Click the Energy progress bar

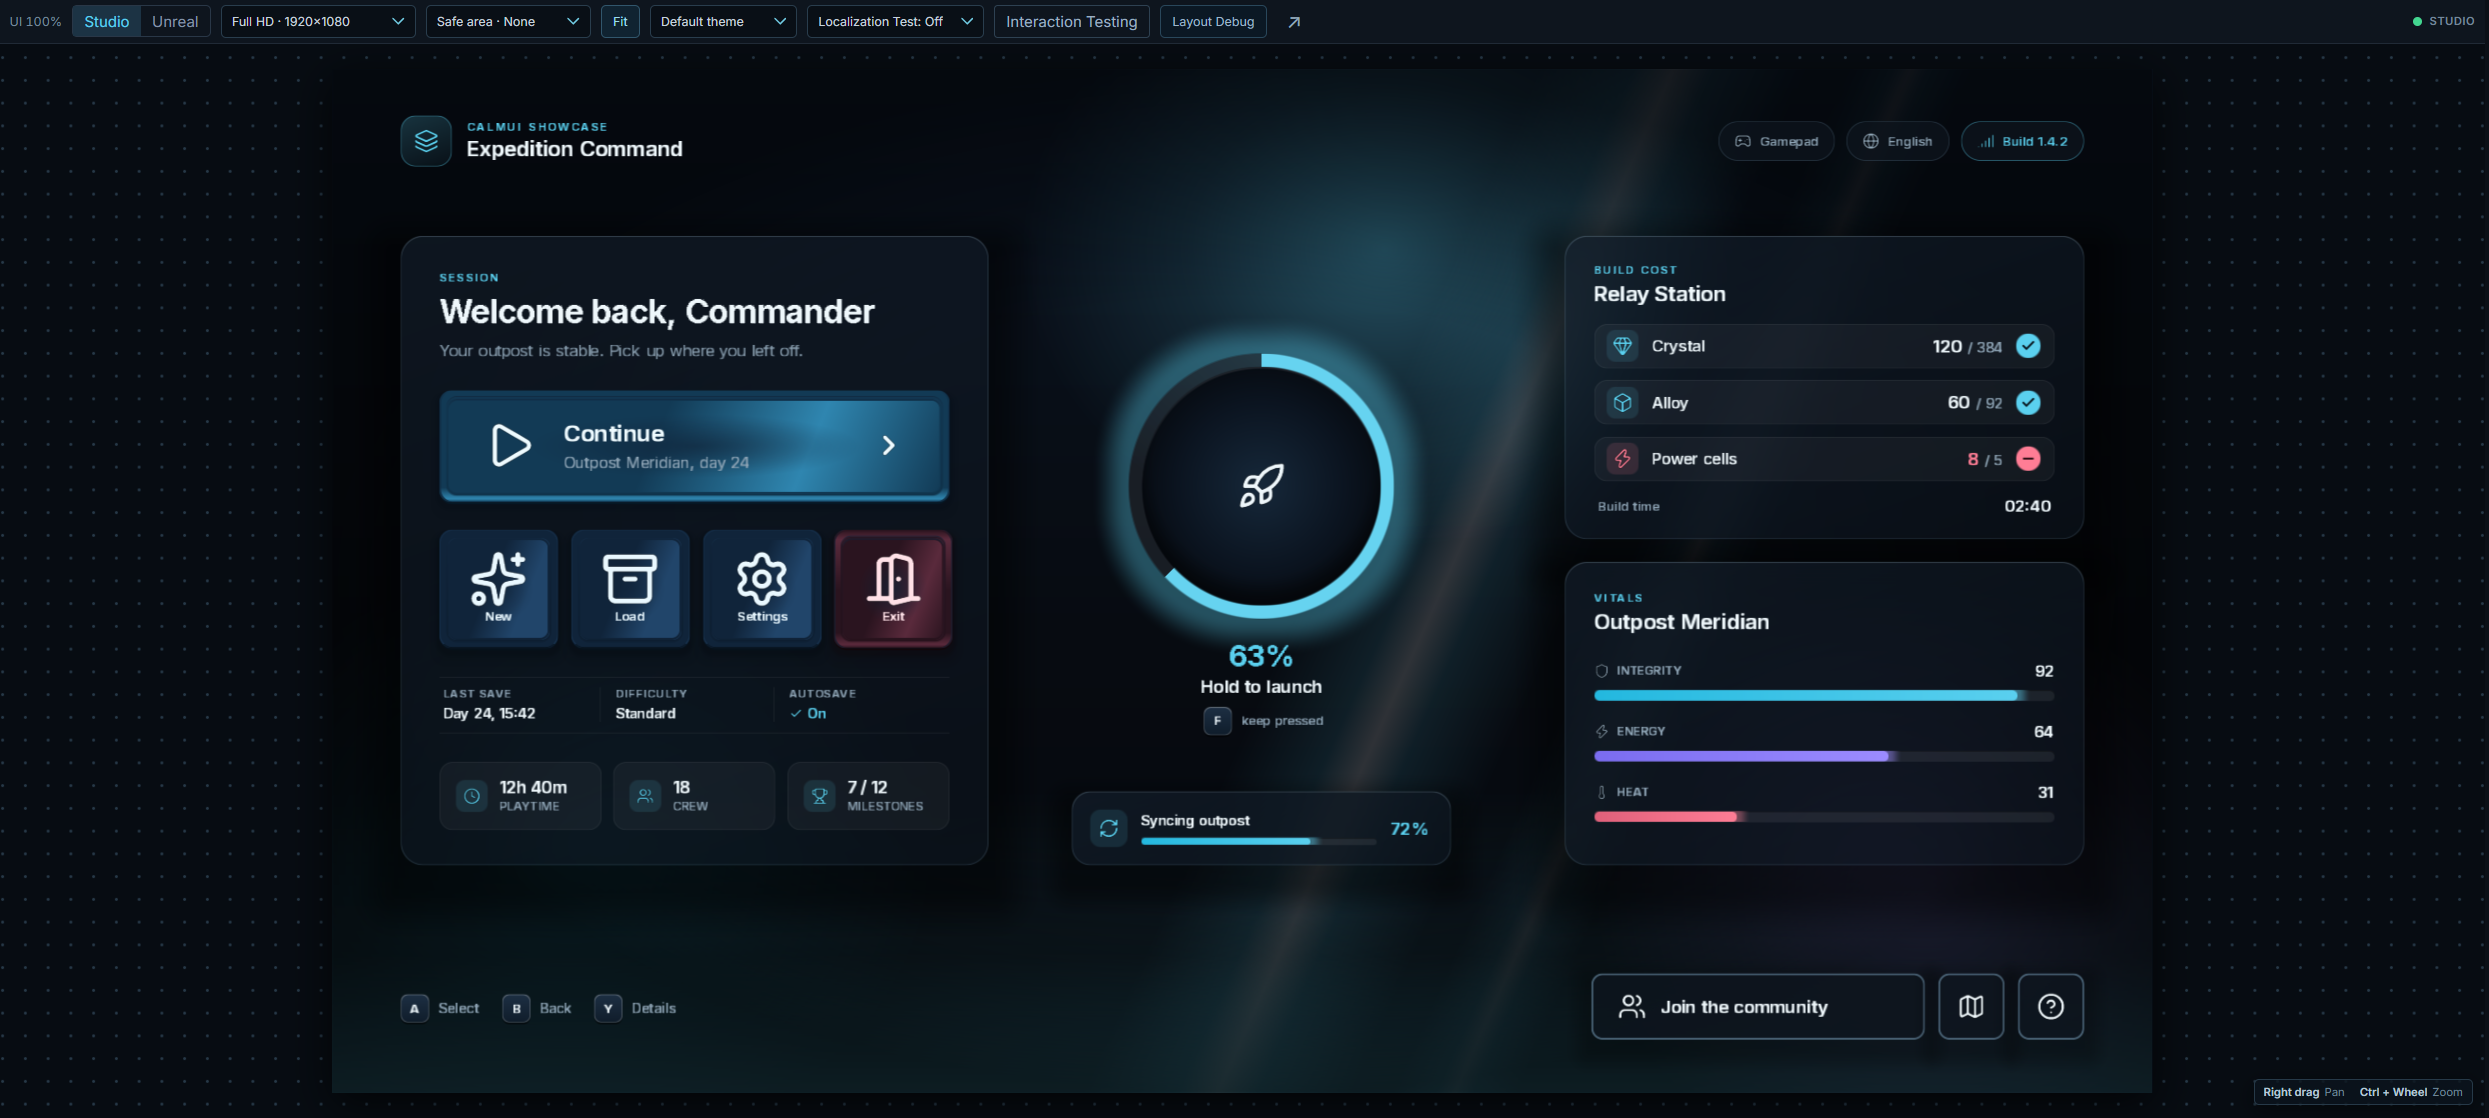tap(1823, 756)
